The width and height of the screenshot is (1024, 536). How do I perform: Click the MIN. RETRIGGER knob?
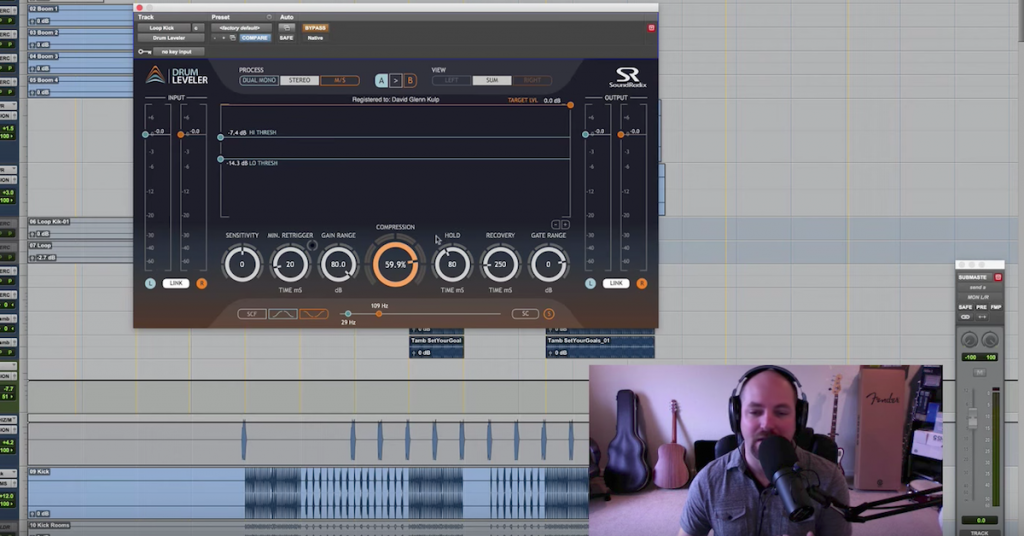pyautogui.click(x=290, y=264)
